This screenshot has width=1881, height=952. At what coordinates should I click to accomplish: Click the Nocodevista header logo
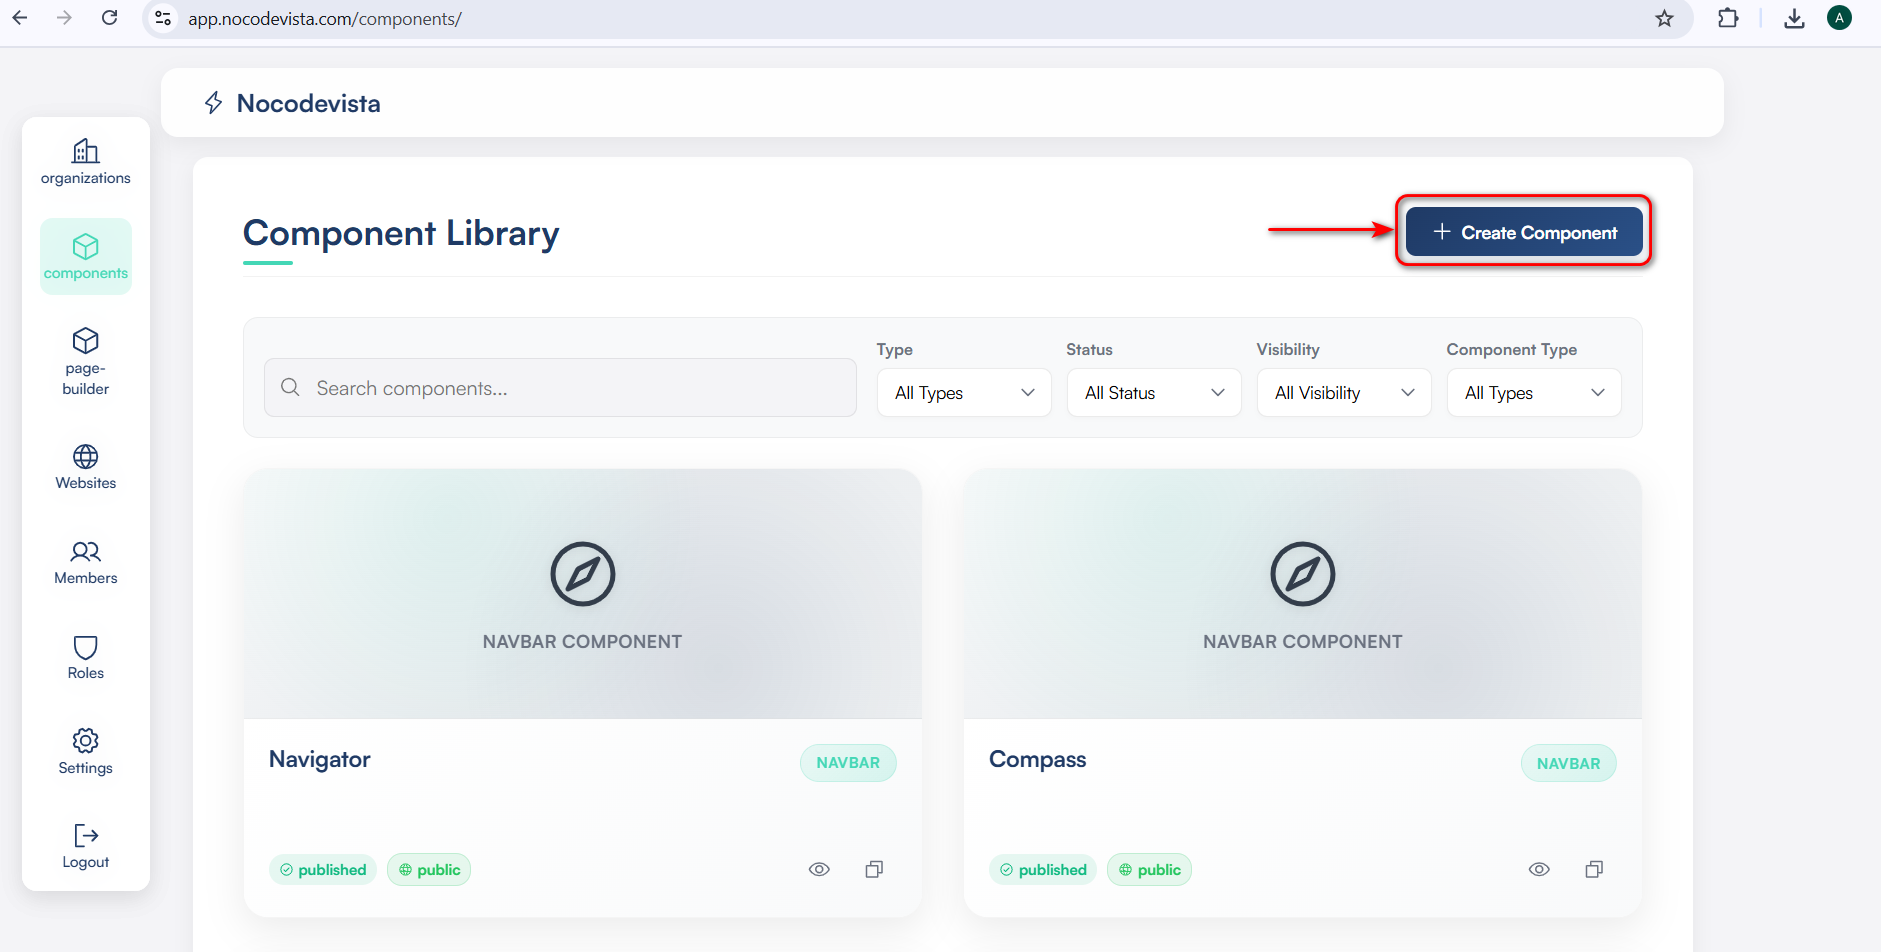point(292,103)
